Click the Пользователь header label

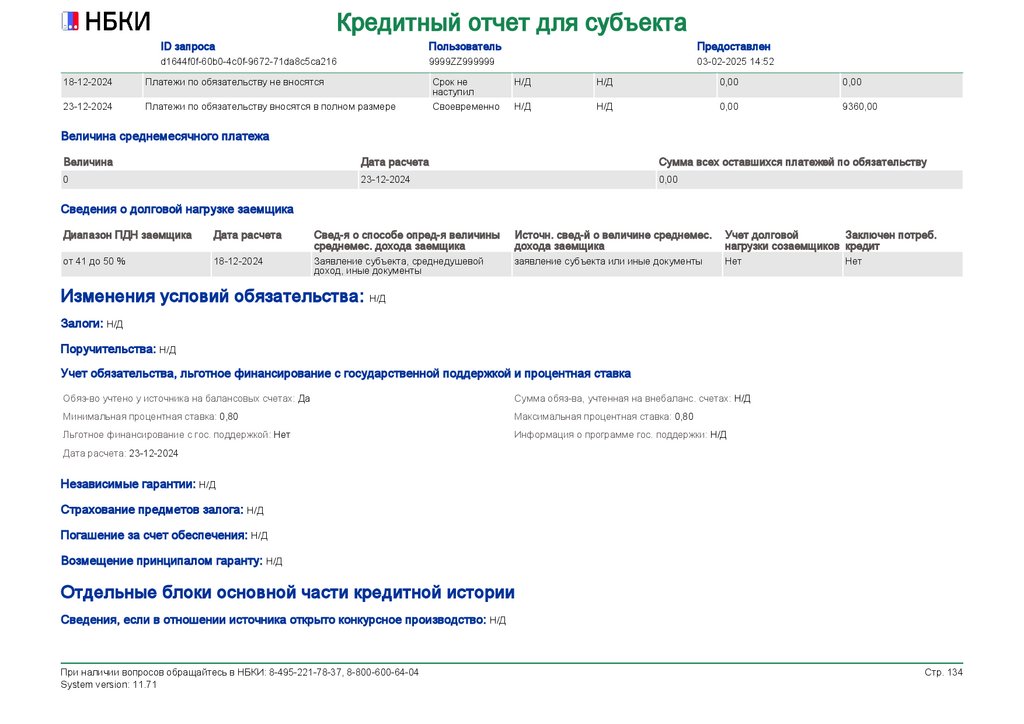pyautogui.click(x=464, y=46)
